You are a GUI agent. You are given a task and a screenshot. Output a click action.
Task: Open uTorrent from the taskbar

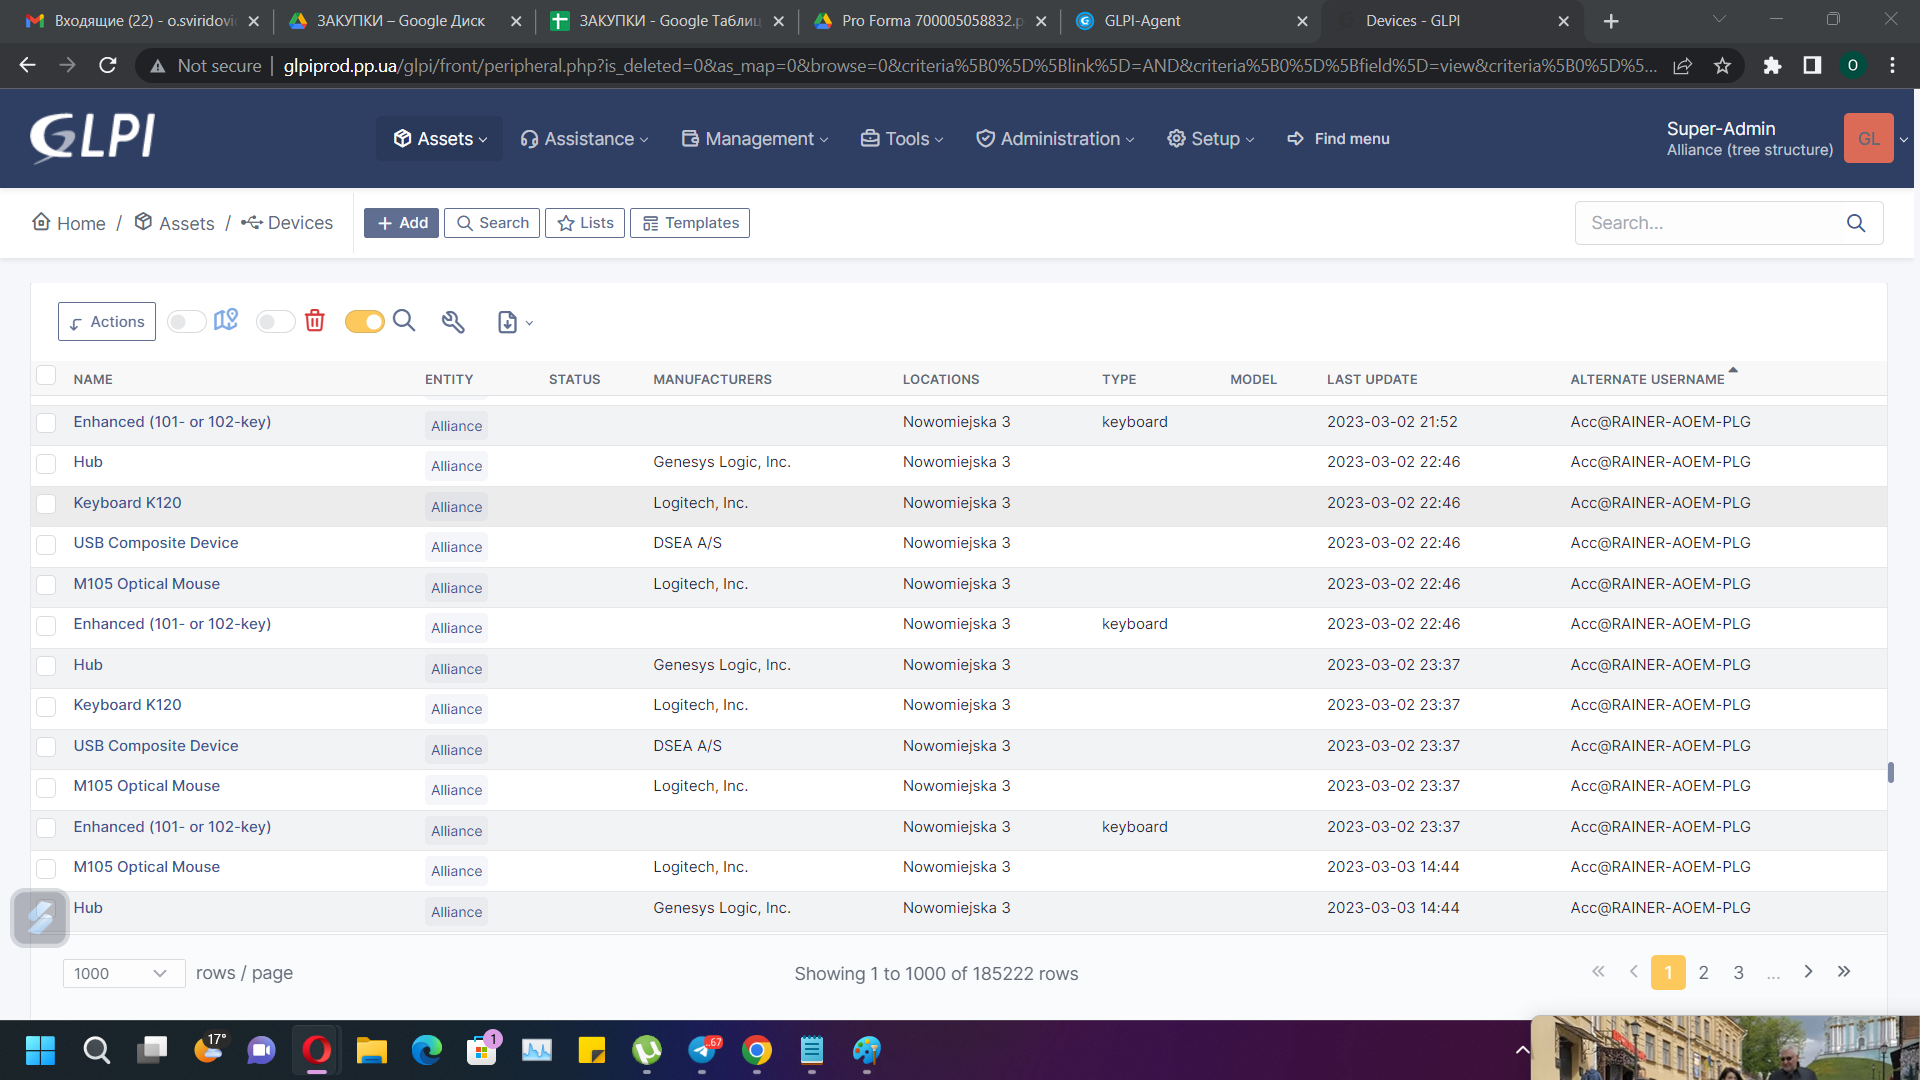coord(647,1050)
